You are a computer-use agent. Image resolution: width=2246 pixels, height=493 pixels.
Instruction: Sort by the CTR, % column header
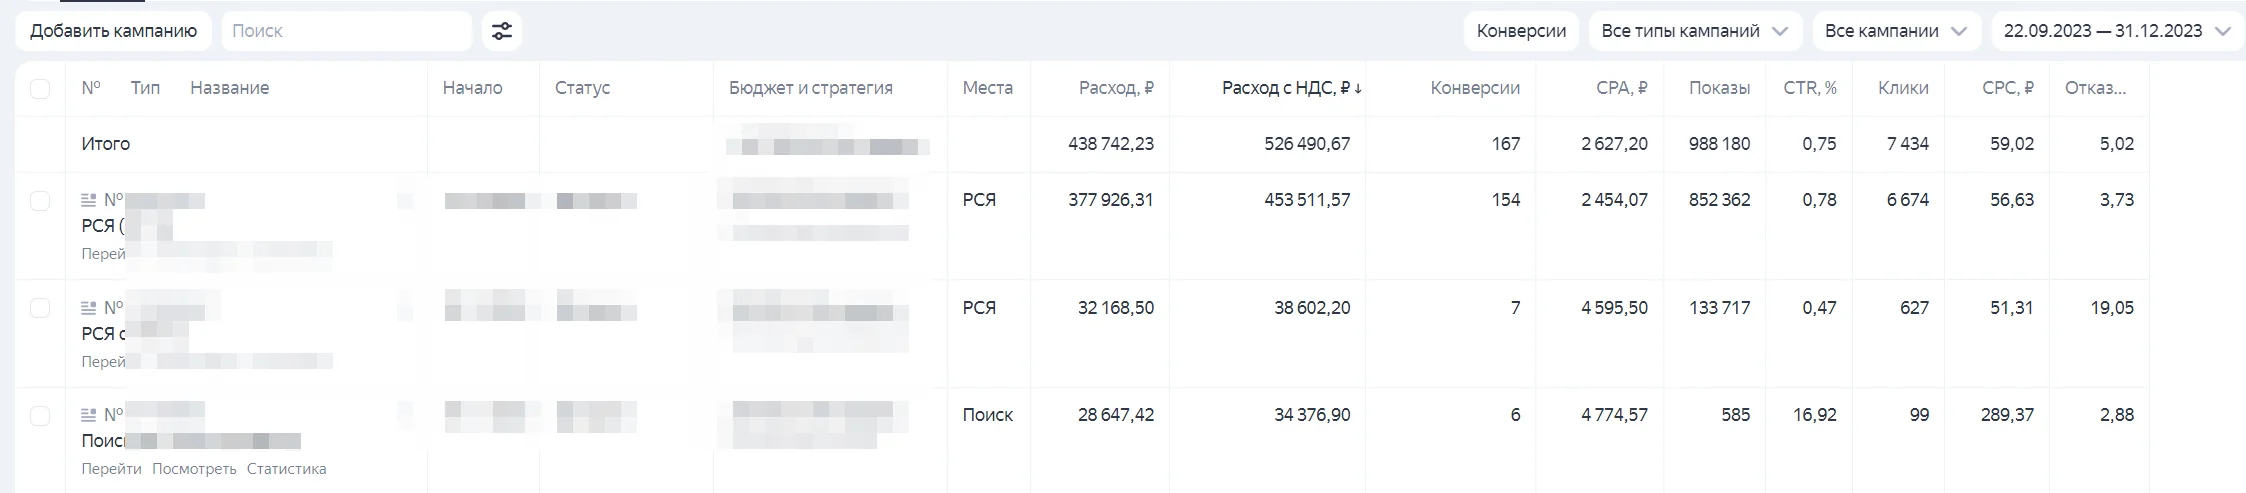pos(1810,88)
